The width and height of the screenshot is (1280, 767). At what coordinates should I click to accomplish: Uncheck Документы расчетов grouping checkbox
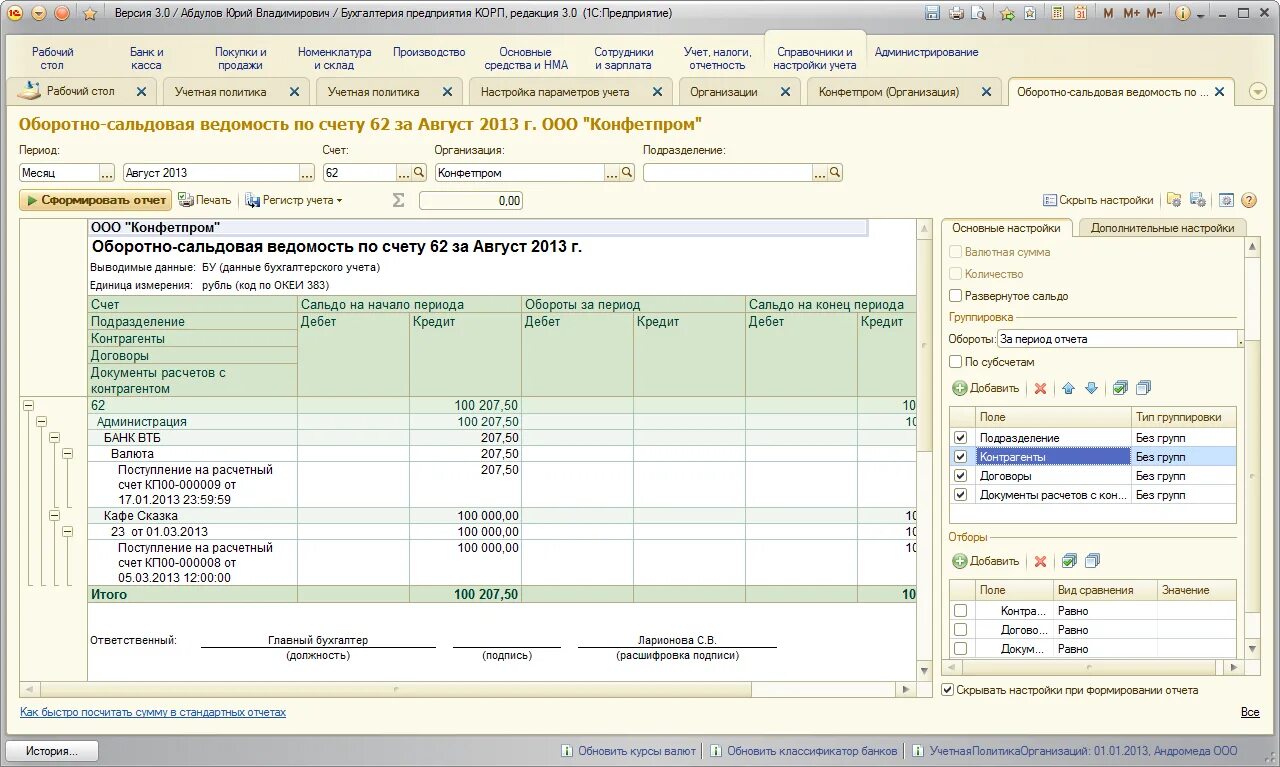(961, 495)
